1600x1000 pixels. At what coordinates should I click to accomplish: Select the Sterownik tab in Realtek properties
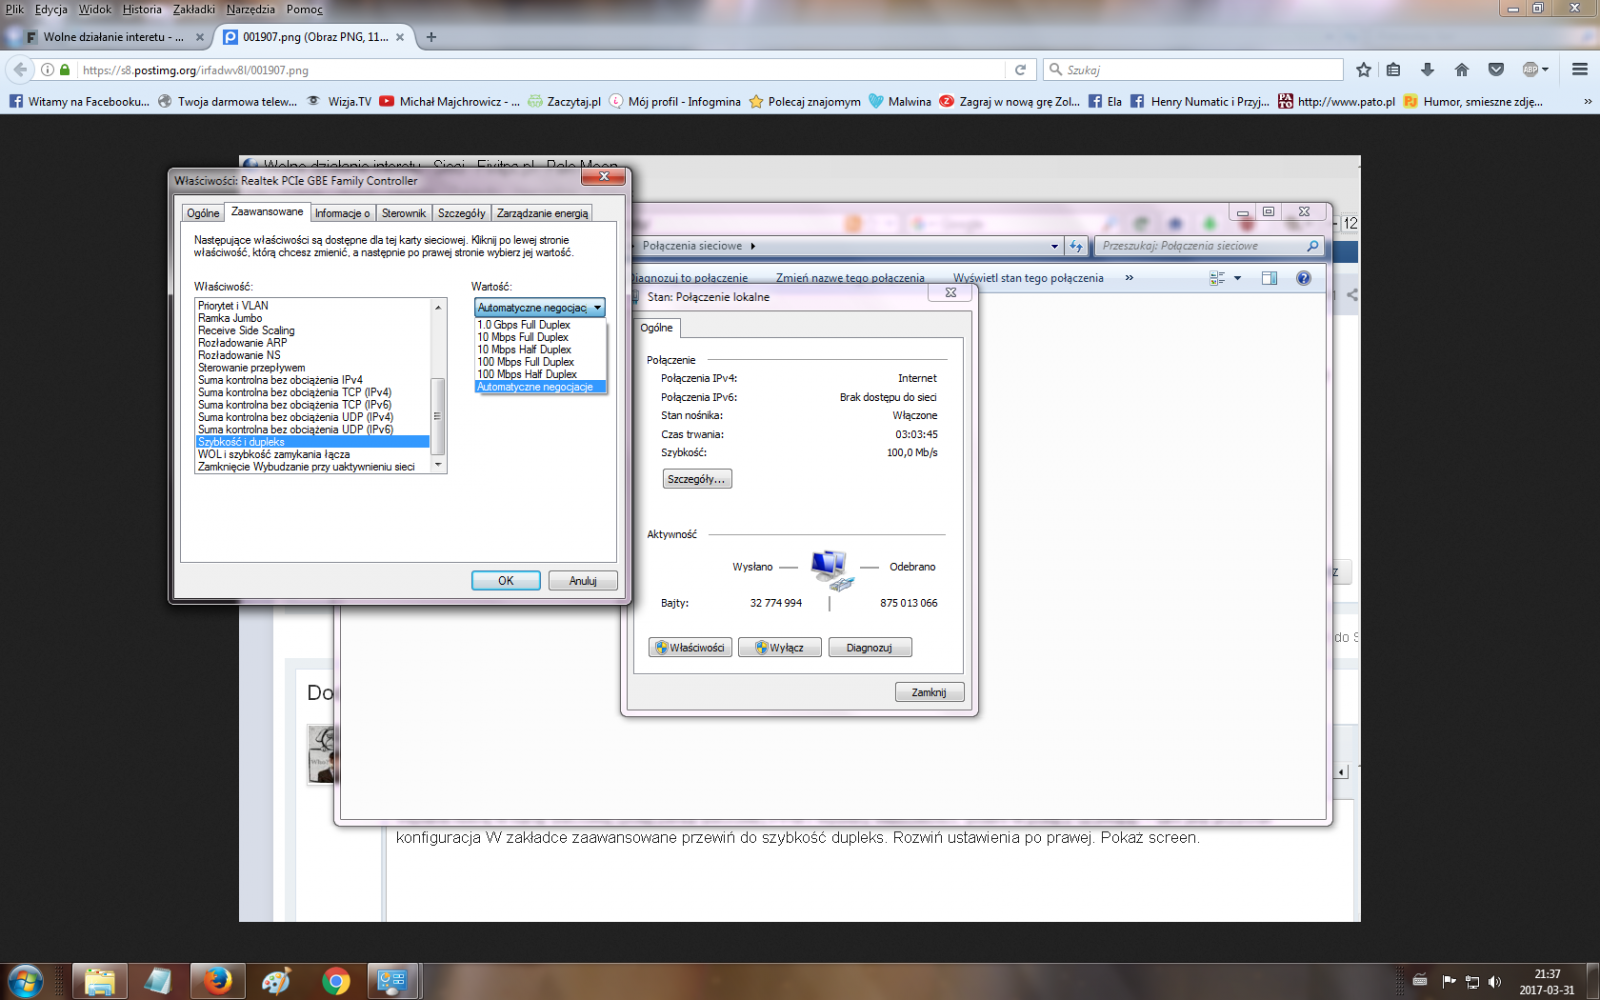[x=404, y=213]
